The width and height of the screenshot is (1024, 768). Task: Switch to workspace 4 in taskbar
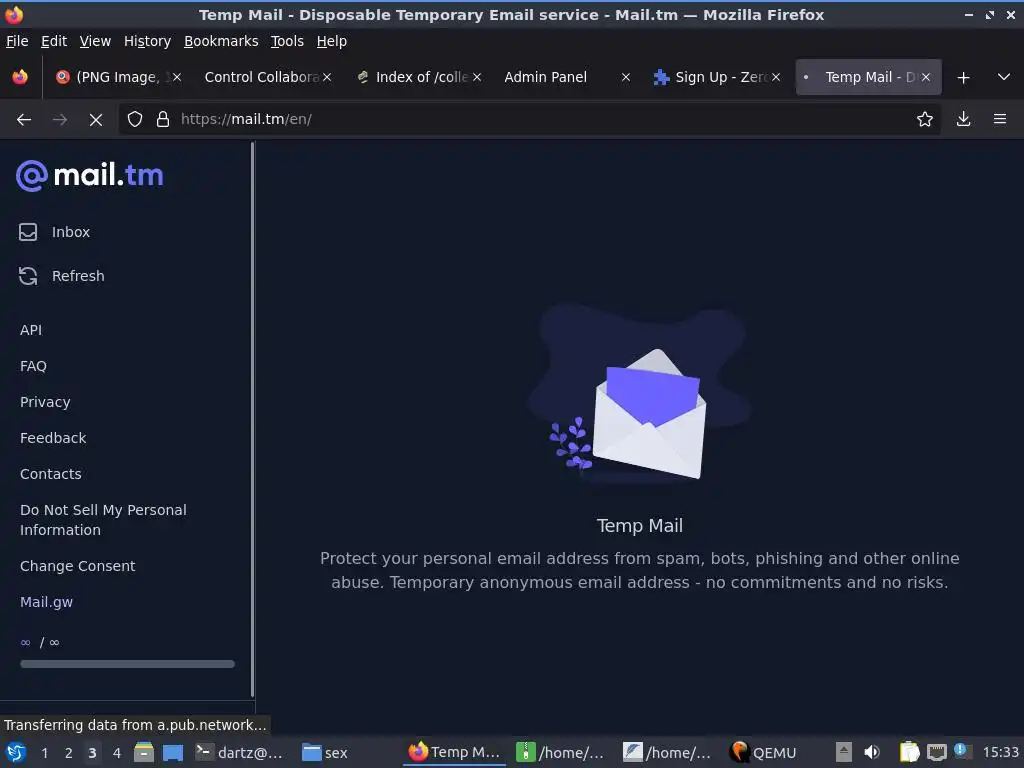click(117, 753)
